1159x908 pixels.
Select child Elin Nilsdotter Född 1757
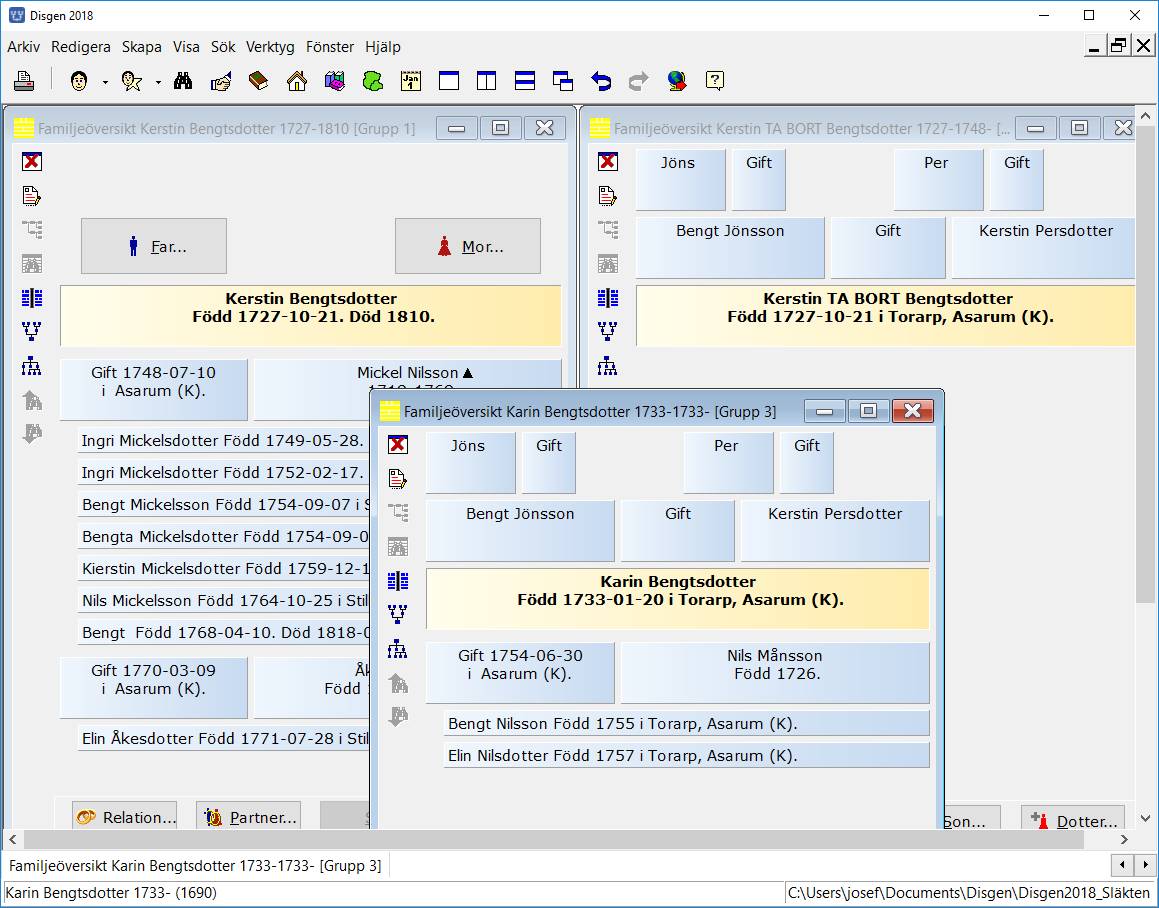pyautogui.click(x=687, y=756)
